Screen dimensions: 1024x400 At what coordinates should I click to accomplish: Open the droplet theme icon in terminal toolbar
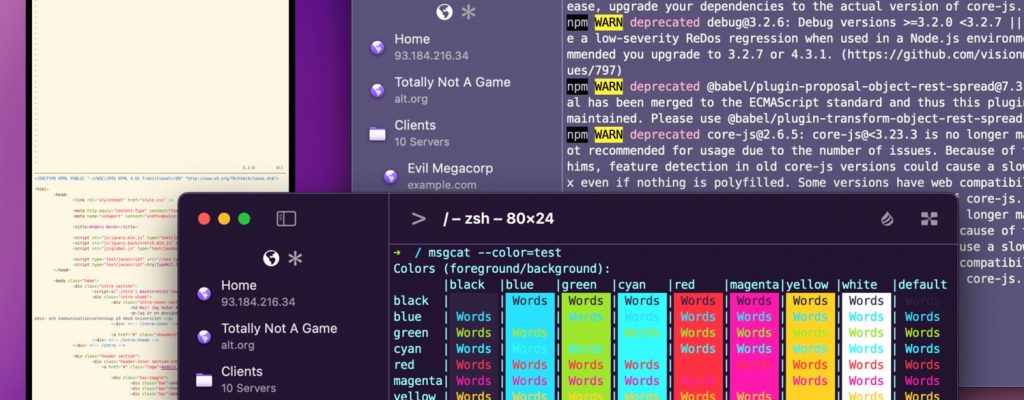point(887,218)
